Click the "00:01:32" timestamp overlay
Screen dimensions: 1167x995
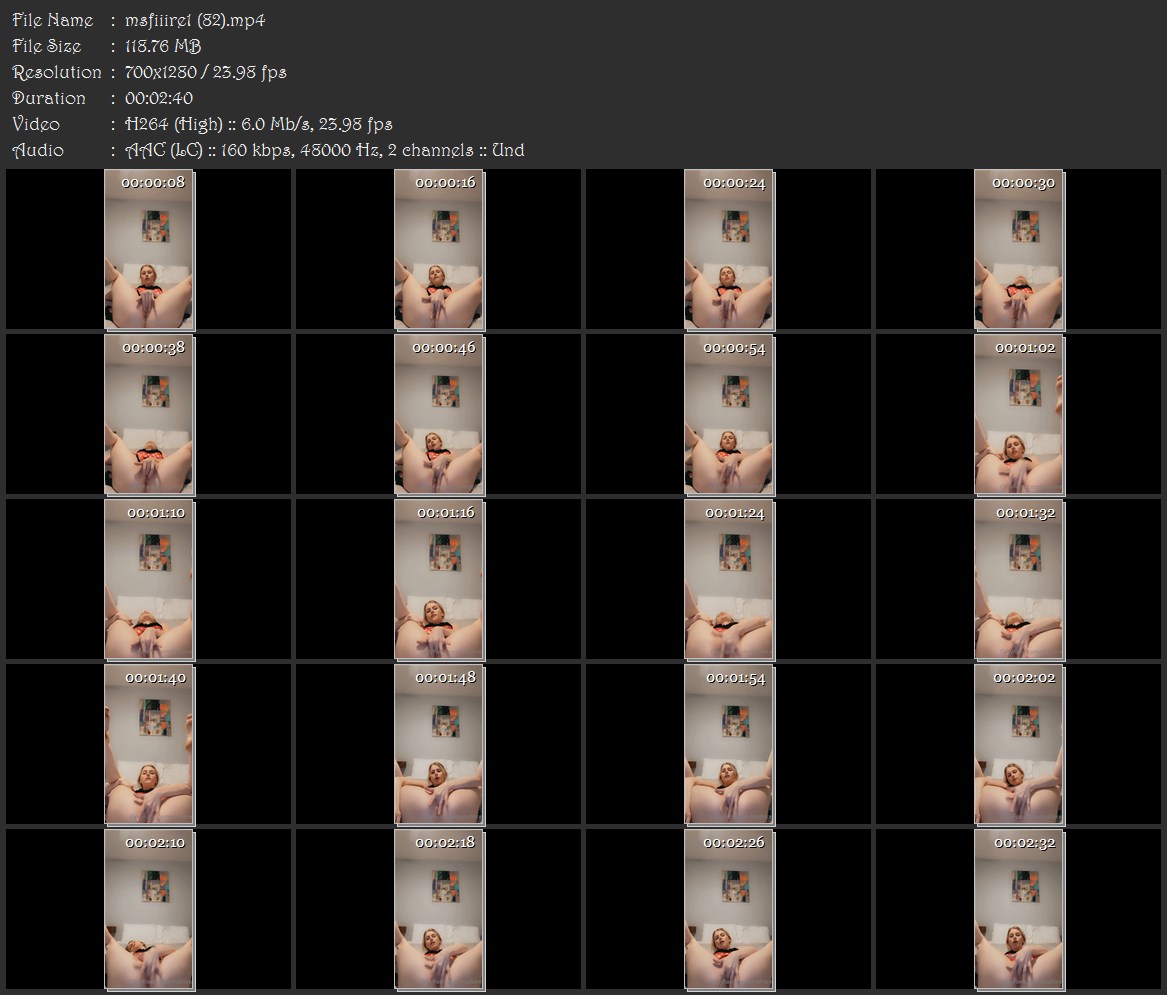coord(1026,513)
